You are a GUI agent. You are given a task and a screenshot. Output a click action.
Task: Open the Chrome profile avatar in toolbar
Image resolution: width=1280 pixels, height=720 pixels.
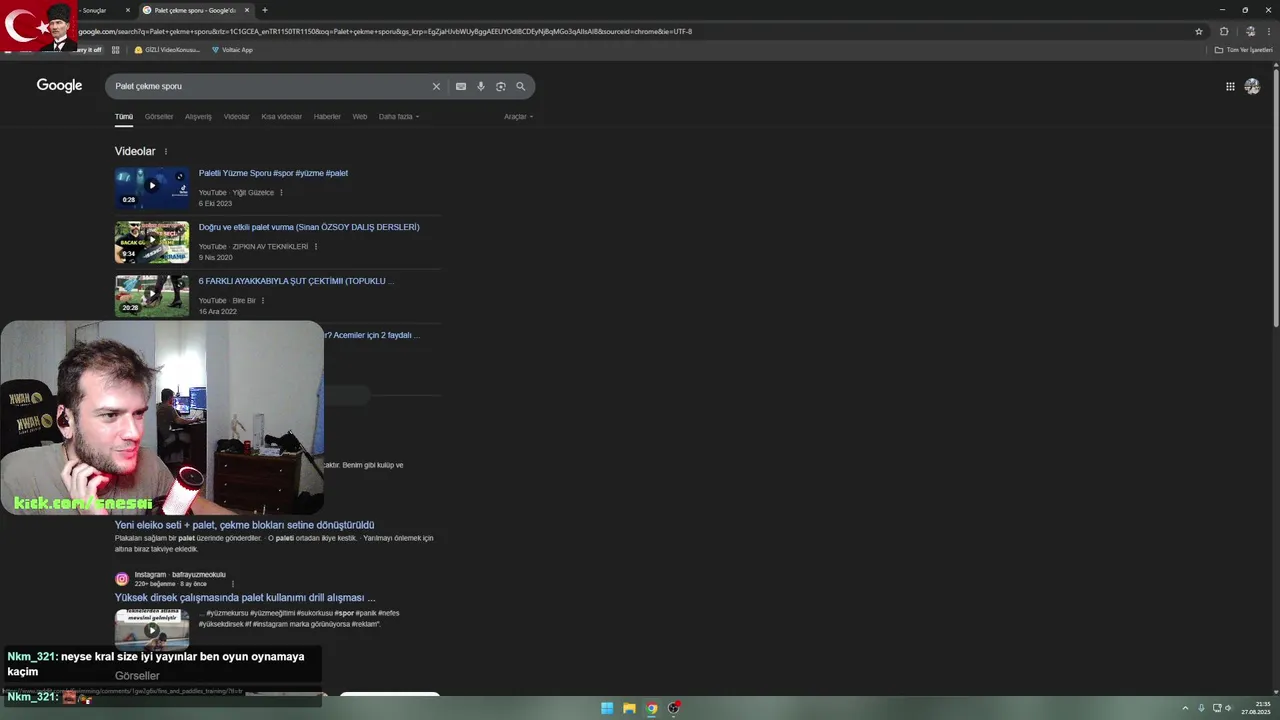[x=1250, y=31]
